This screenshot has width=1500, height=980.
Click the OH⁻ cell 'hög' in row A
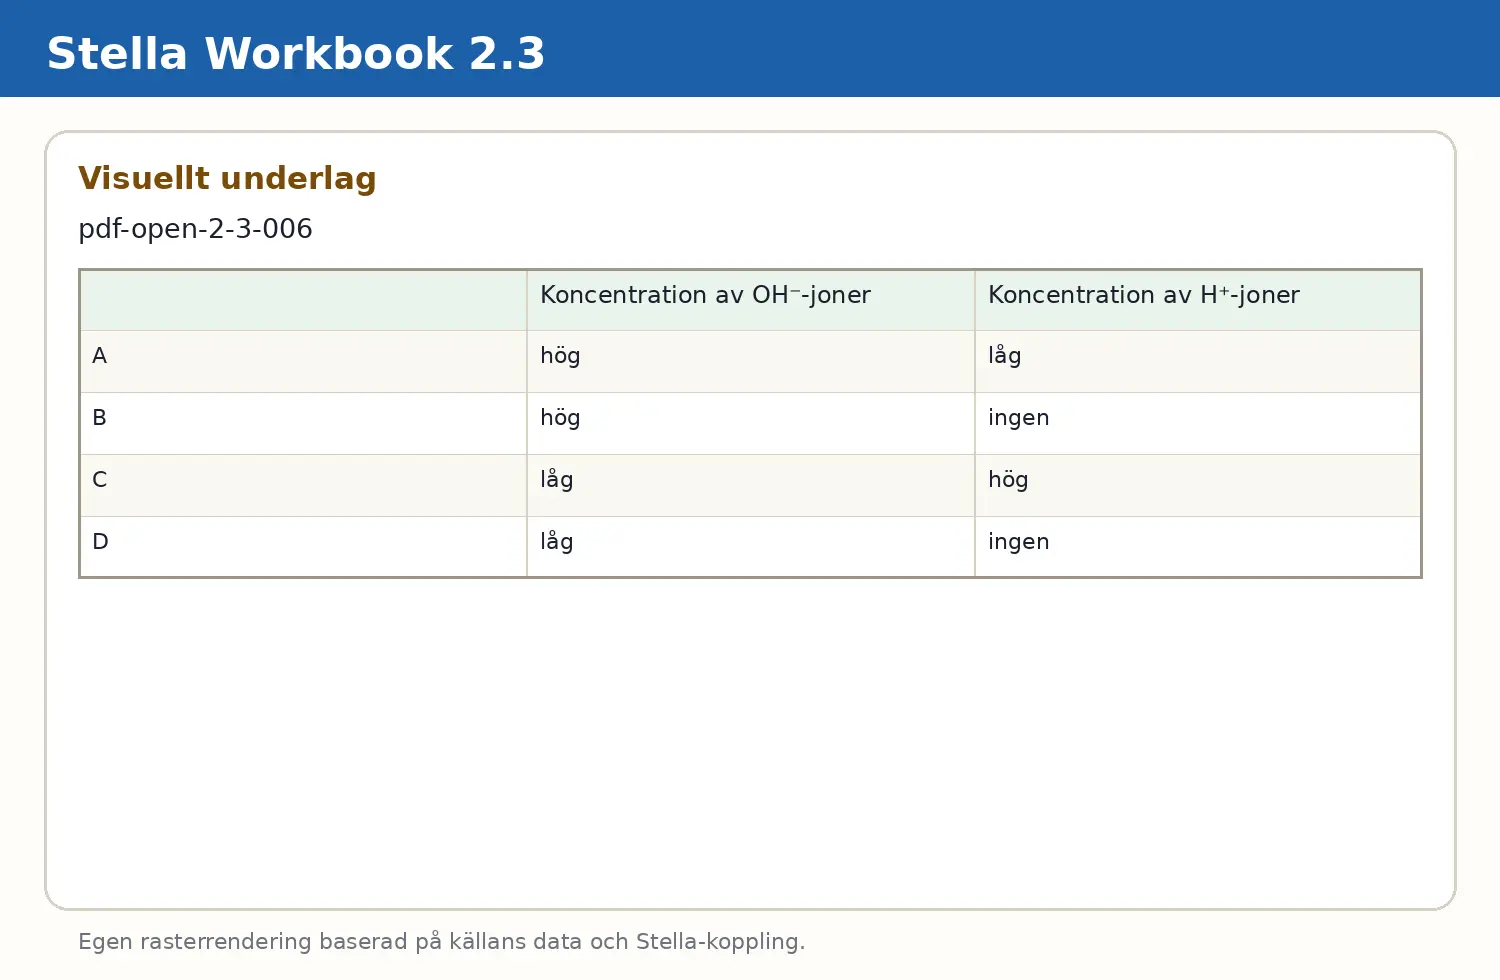click(x=751, y=362)
